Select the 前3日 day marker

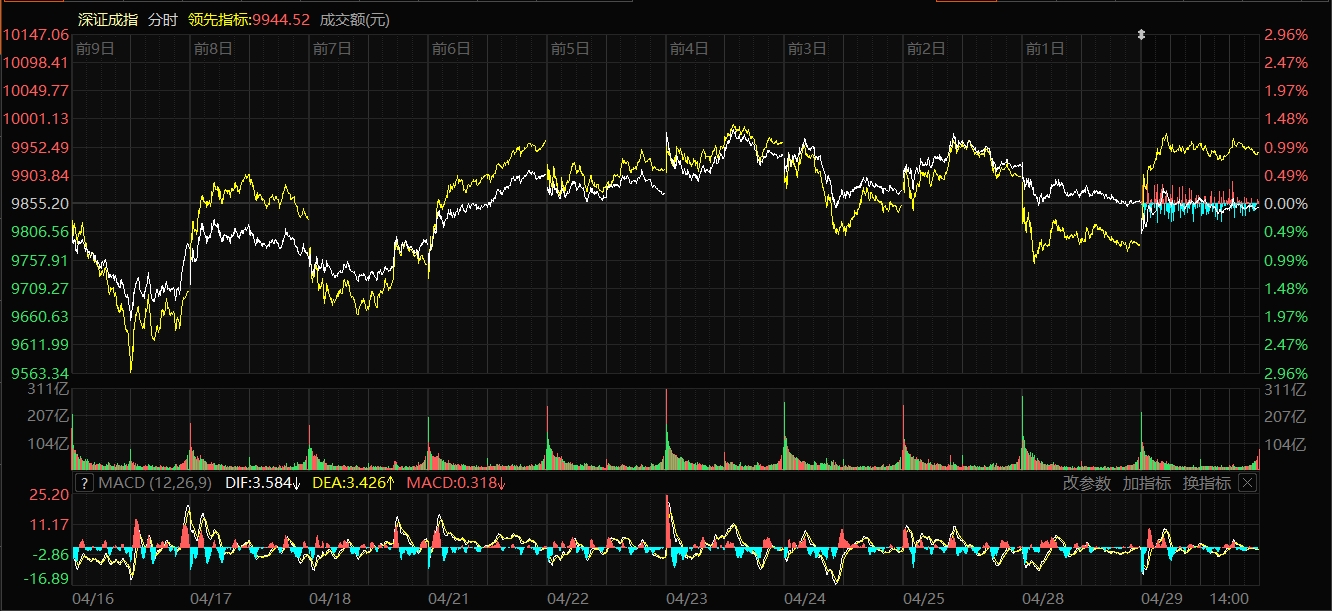[807, 48]
